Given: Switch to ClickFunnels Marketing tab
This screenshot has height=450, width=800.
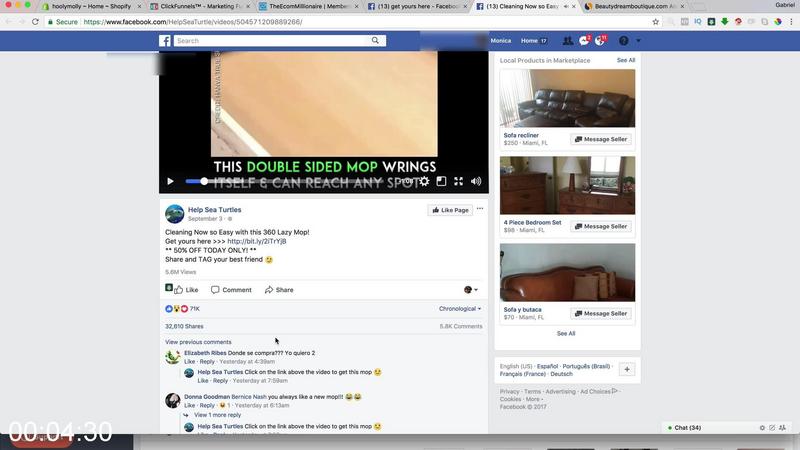Looking at the screenshot, I should coord(201,7).
